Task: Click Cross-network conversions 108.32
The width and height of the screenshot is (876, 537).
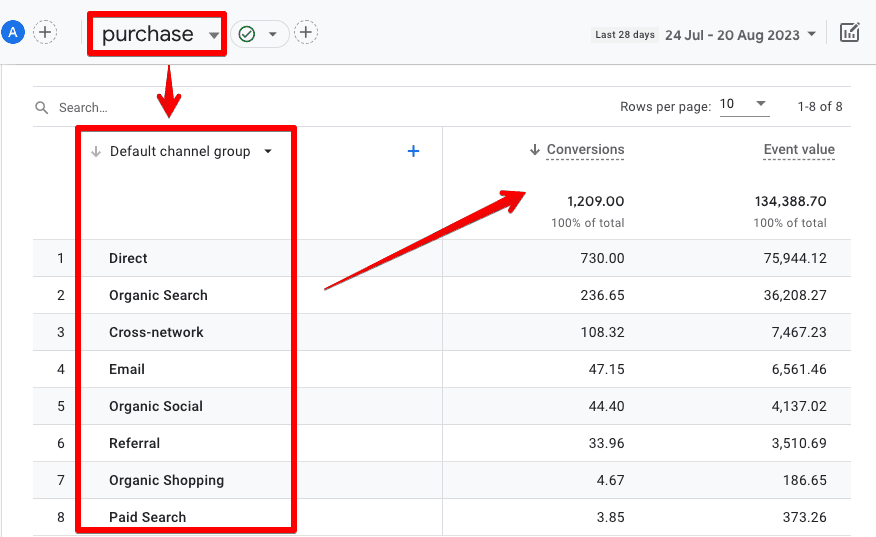Action: point(602,332)
